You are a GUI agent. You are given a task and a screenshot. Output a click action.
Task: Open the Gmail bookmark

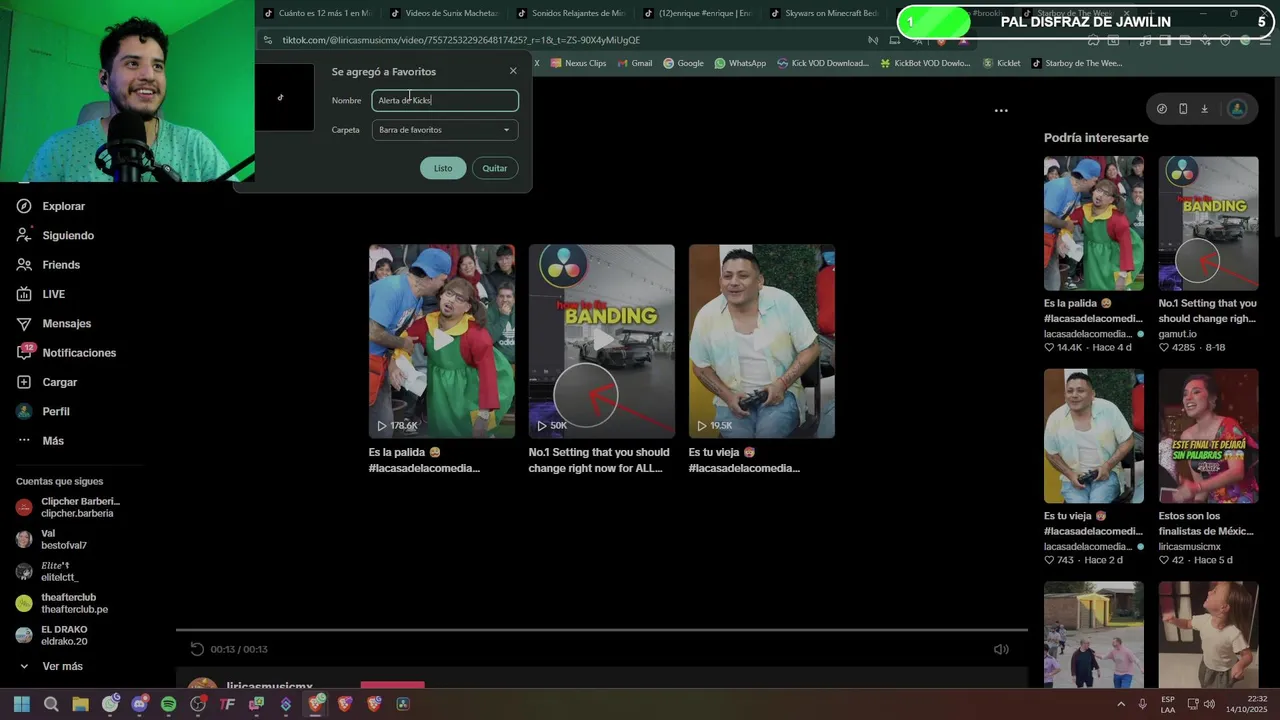633,63
